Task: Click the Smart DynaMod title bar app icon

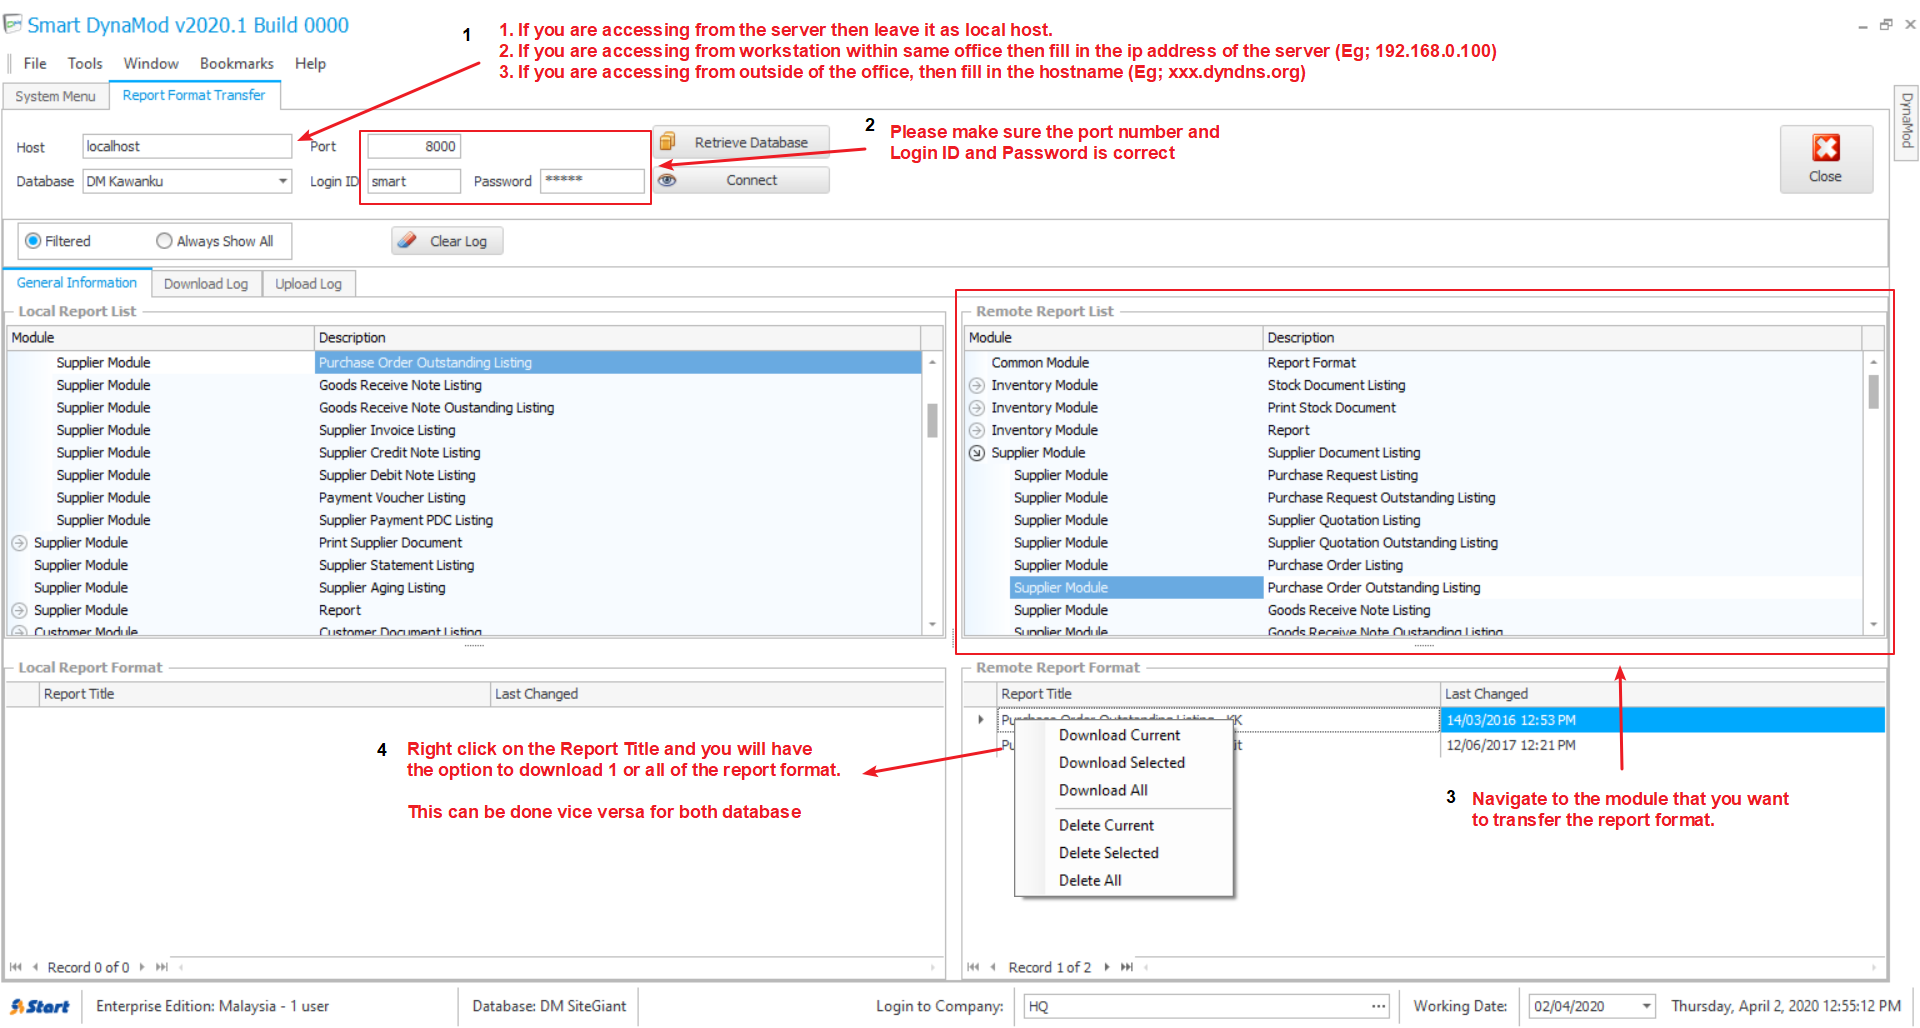Action: tap(12, 24)
